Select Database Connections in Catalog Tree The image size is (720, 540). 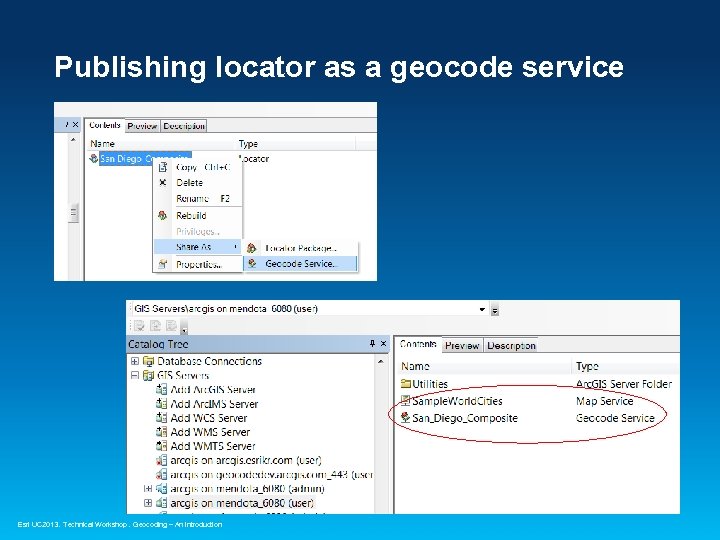[x=209, y=361]
